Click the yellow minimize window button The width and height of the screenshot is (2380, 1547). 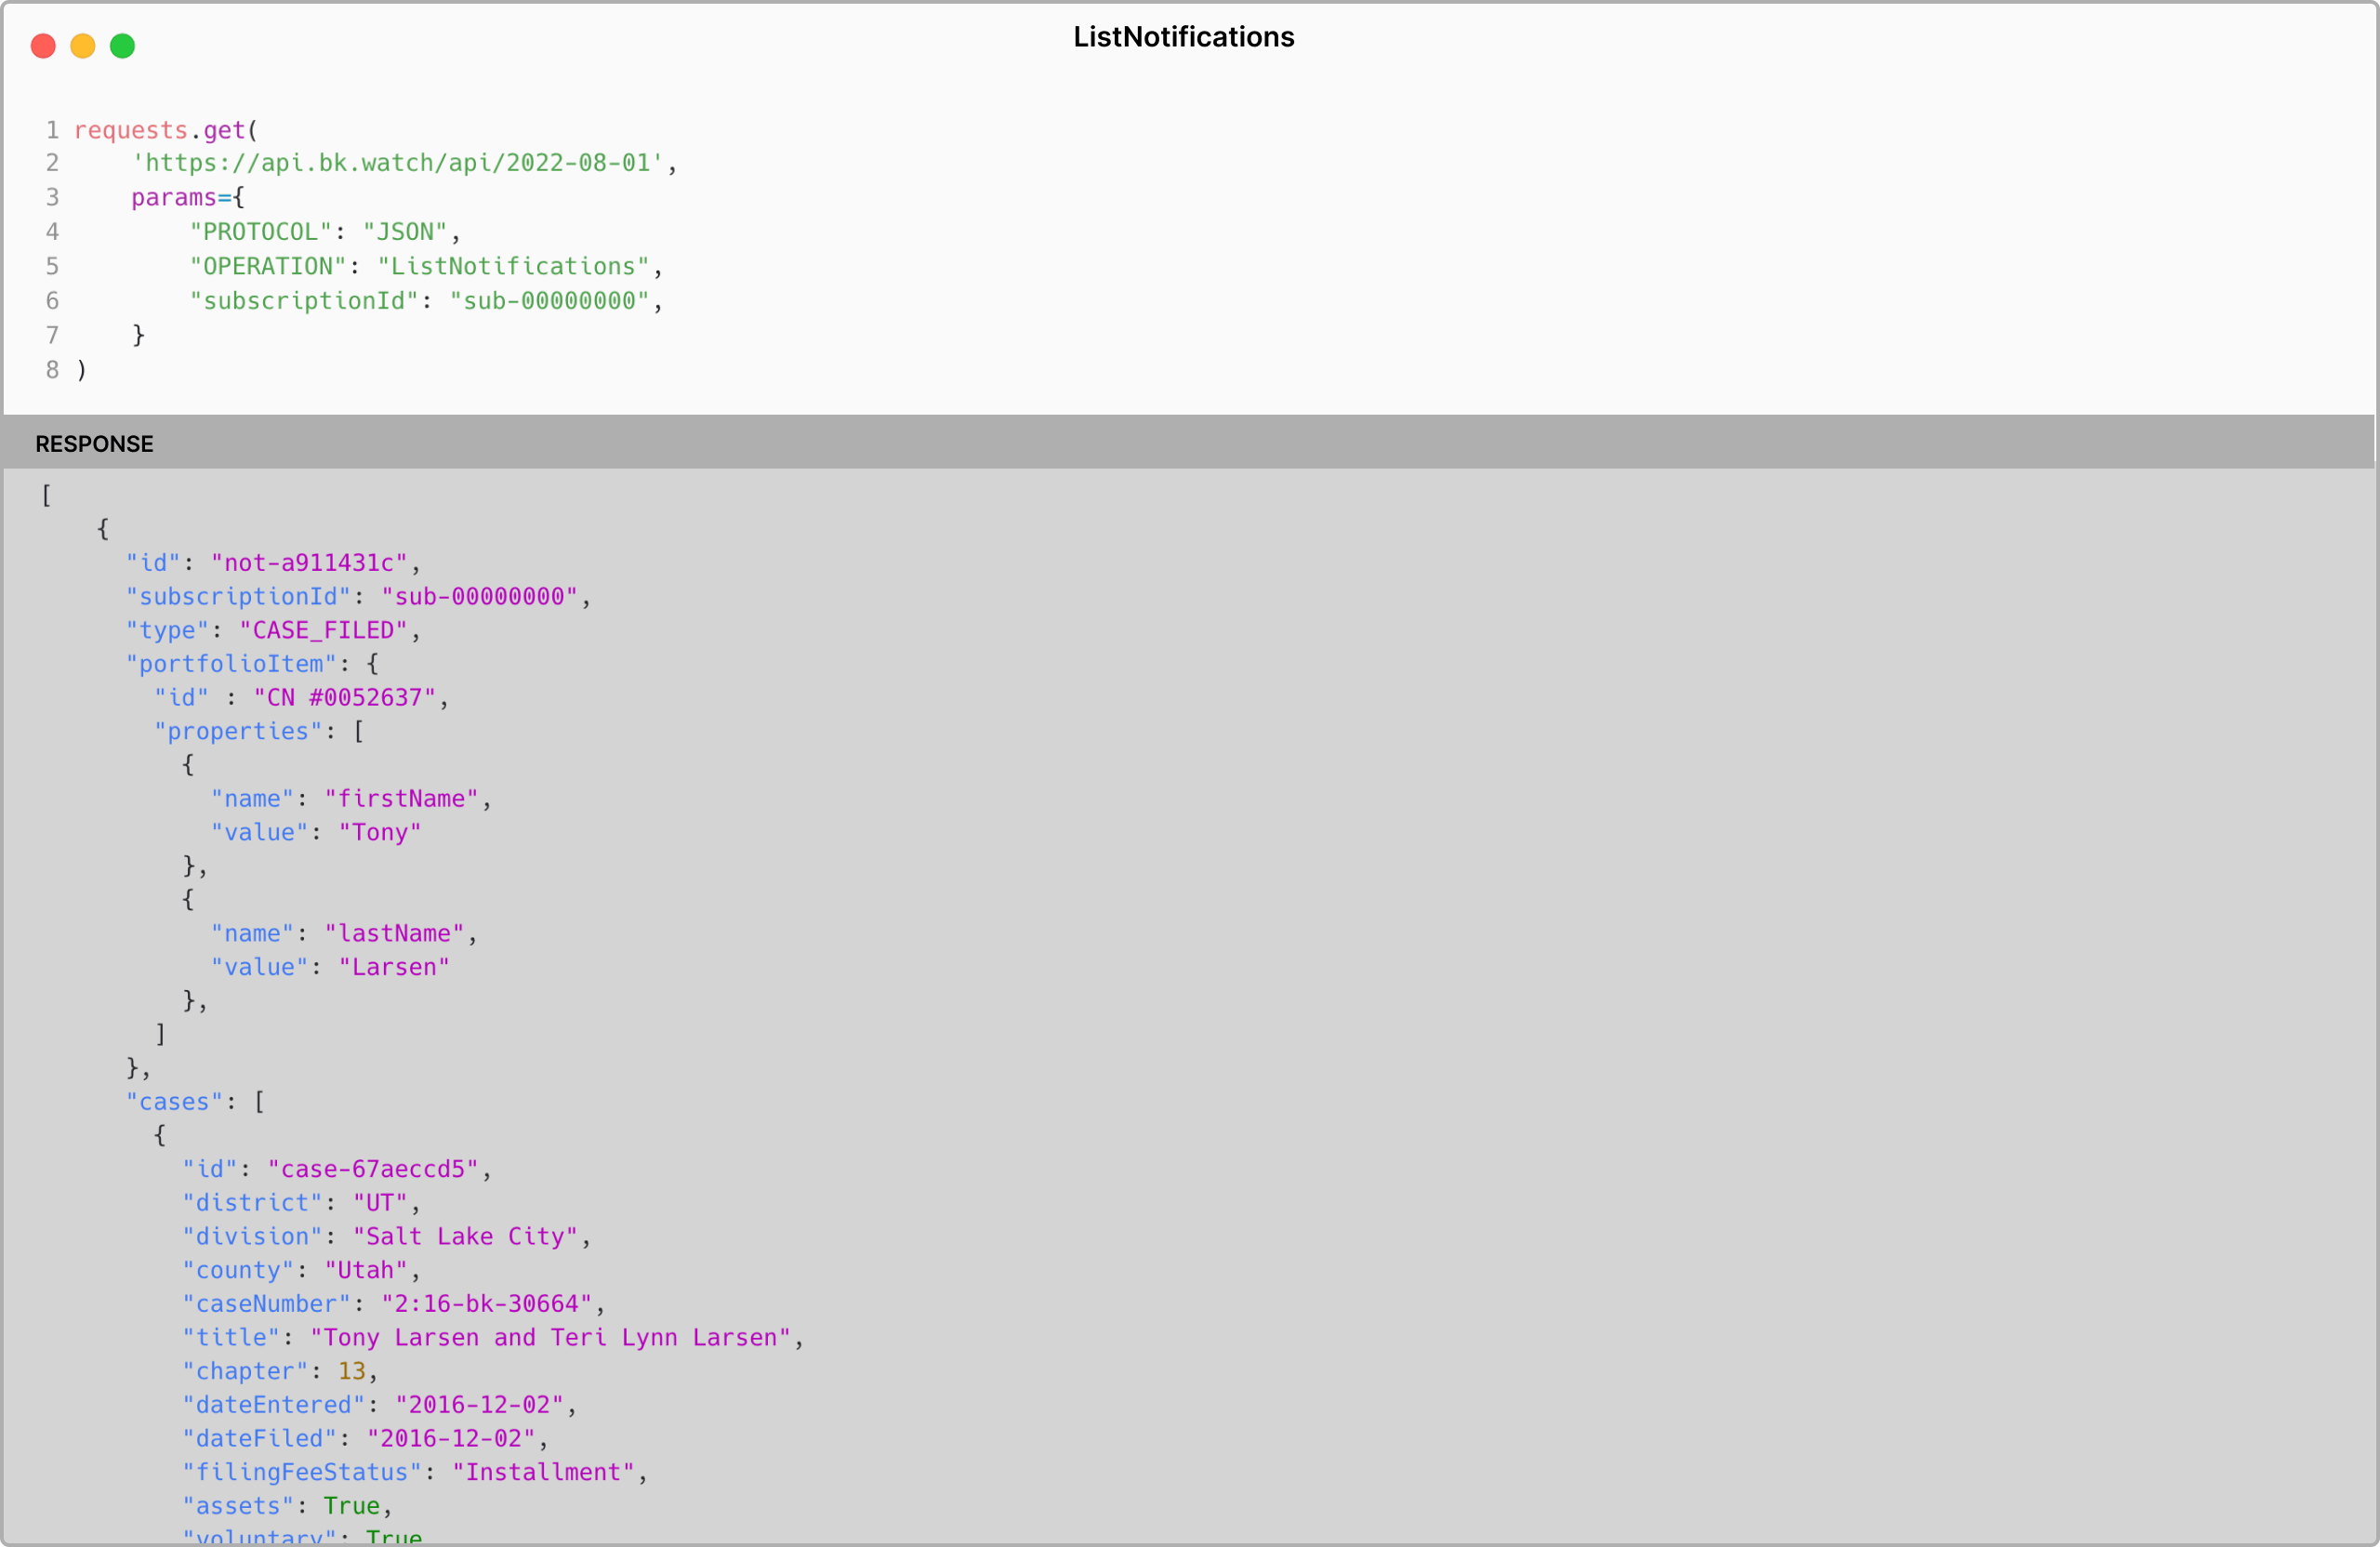[x=83, y=46]
